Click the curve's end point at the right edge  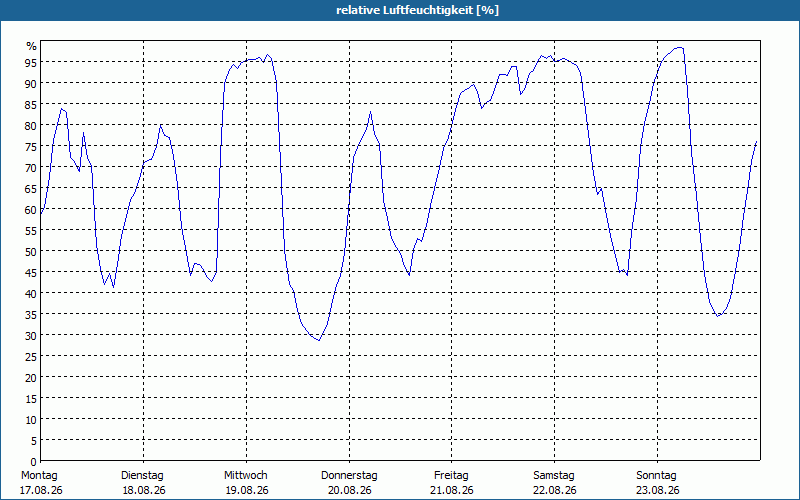click(756, 141)
